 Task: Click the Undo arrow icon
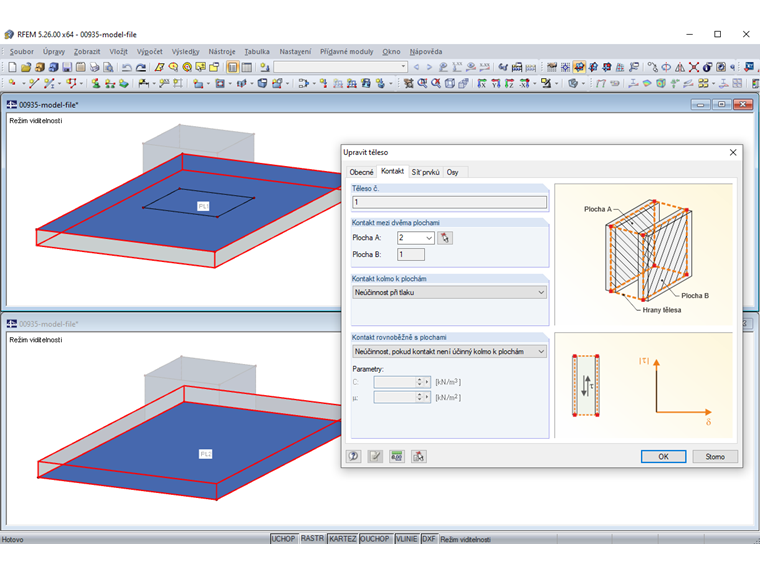[x=127, y=67]
